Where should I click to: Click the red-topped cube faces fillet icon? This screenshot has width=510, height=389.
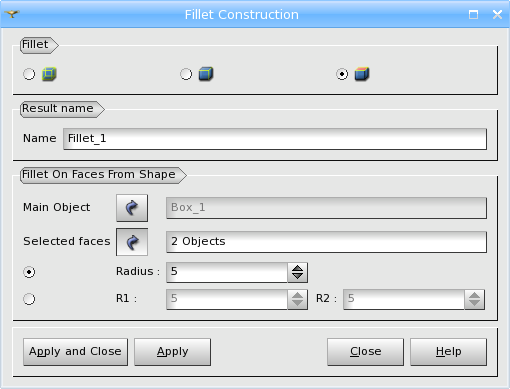pos(362,74)
